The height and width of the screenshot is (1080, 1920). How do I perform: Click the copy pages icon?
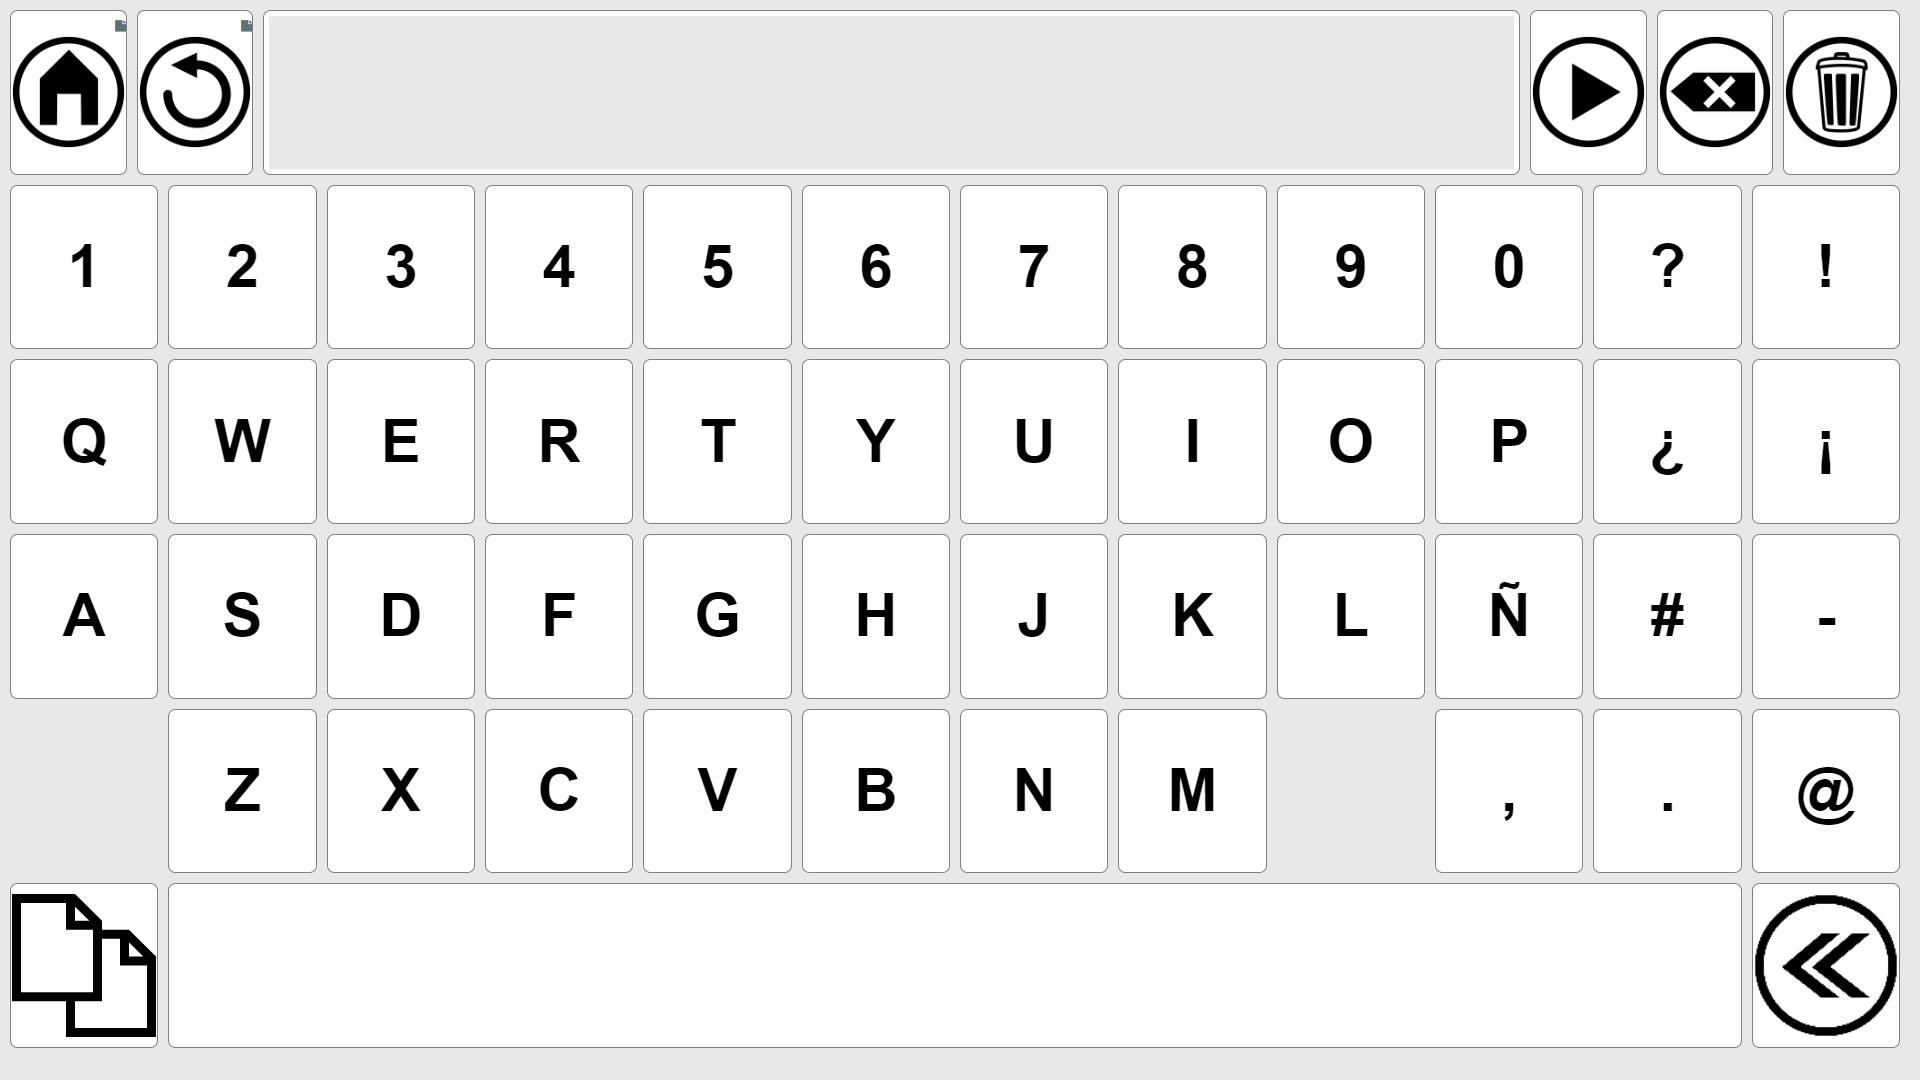tap(84, 965)
